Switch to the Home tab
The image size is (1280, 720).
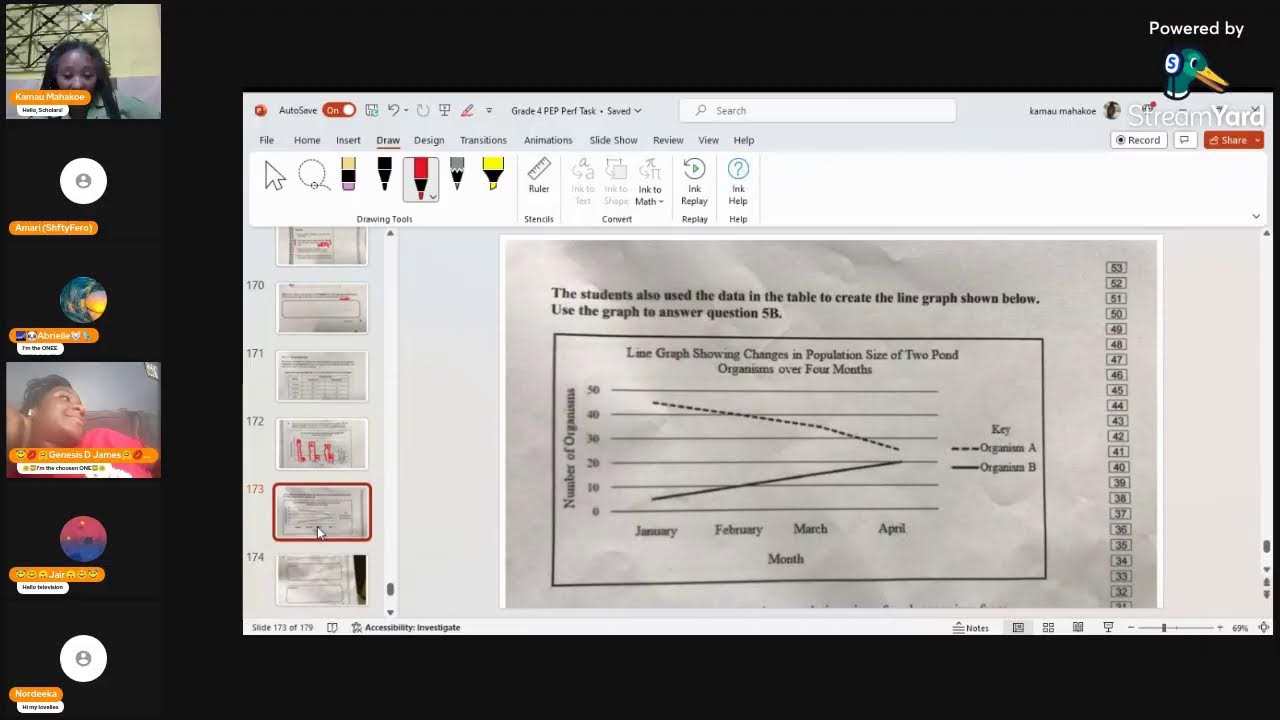pos(307,140)
